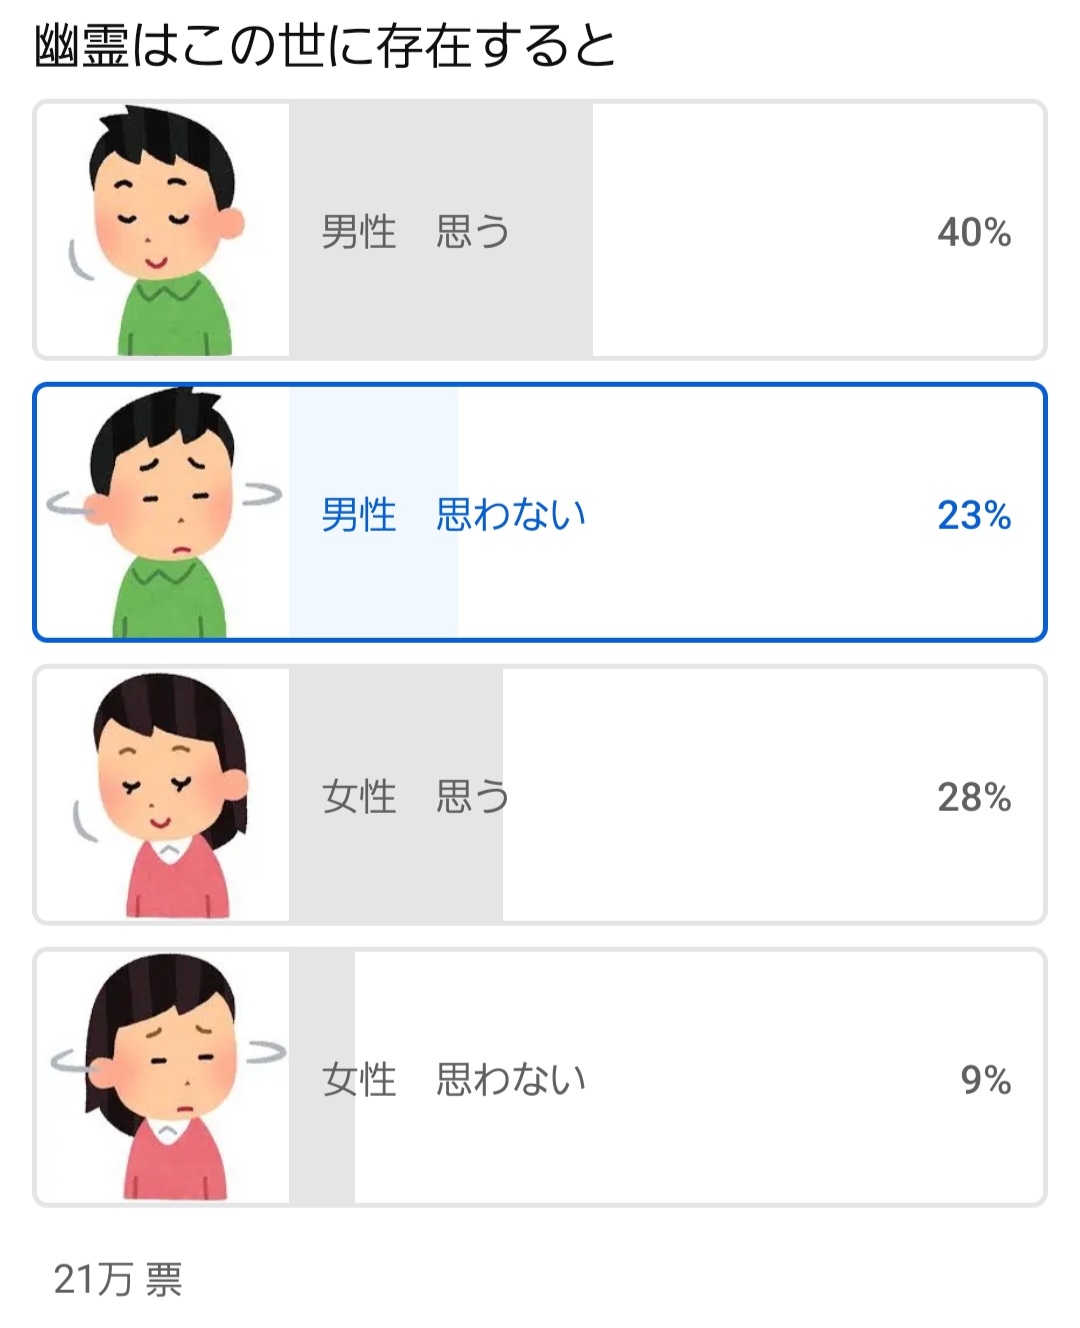Viewport: 1080px width, 1328px height.
Task: Click the 40% result figure
Action: click(x=973, y=232)
